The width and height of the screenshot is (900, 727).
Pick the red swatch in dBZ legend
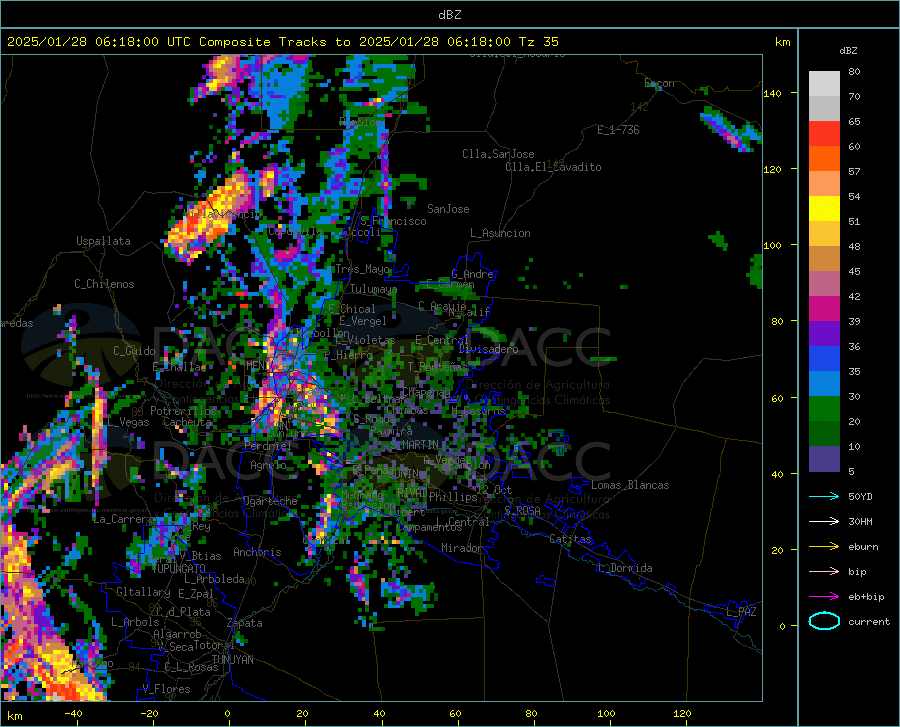click(x=824, y=133)
